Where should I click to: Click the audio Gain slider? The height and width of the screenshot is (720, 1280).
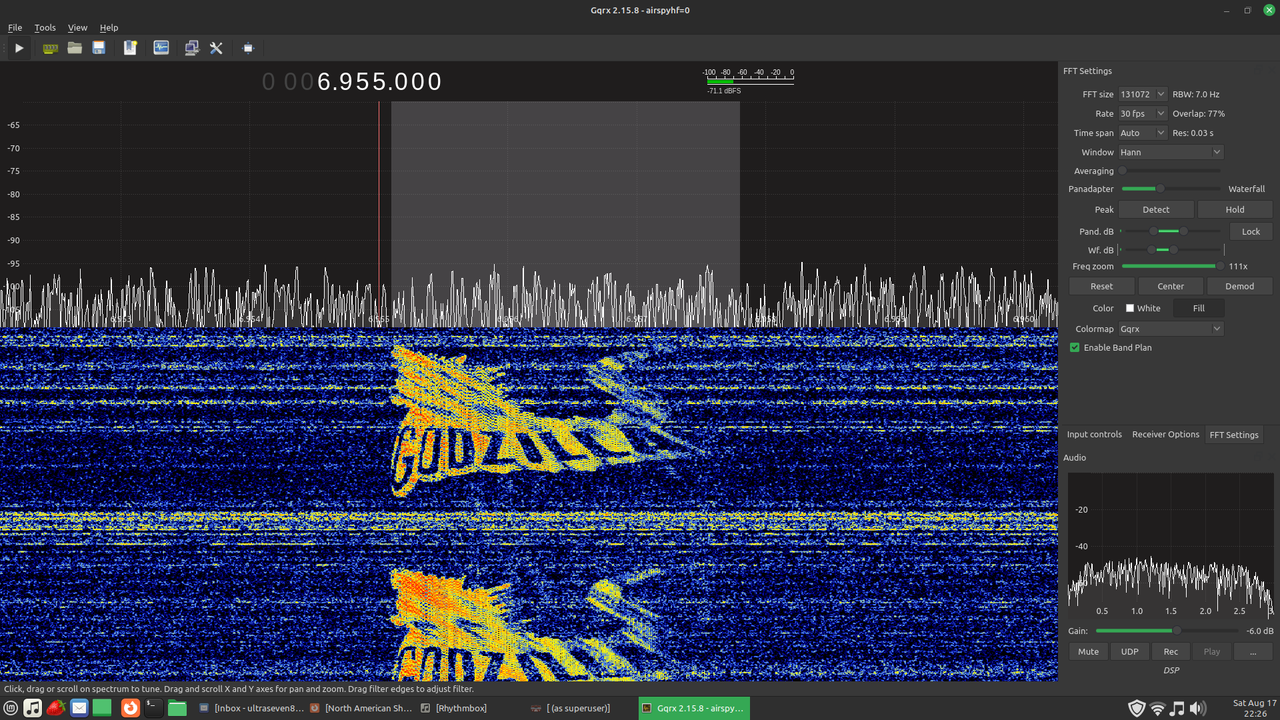[x=1168, y=631]
